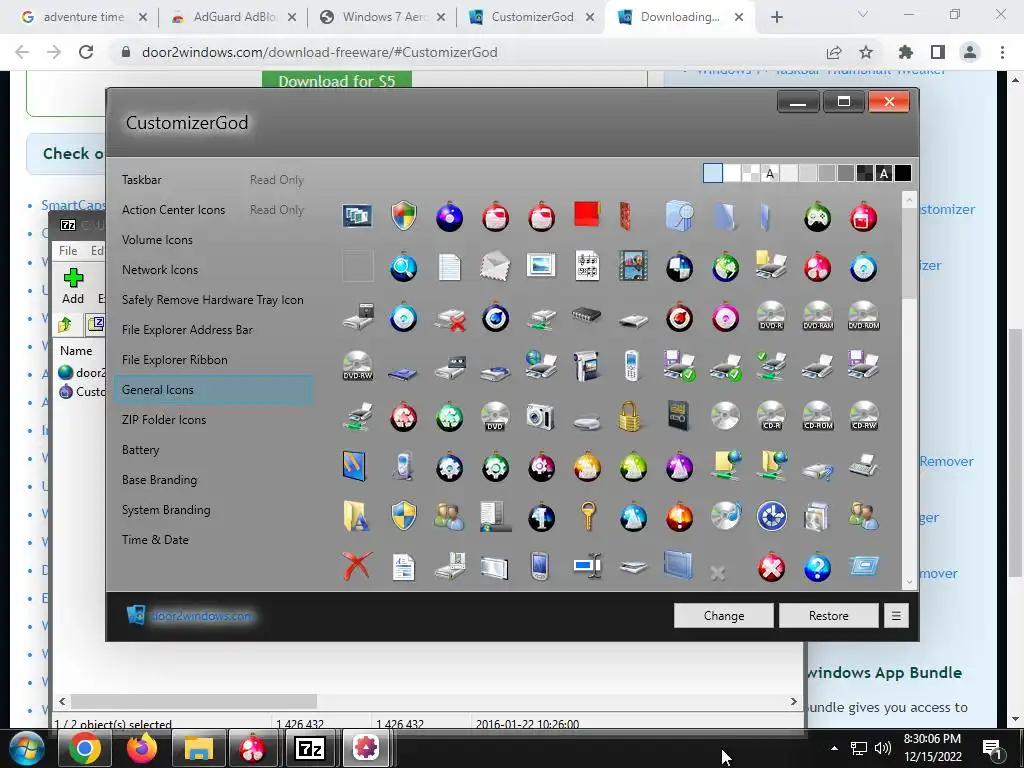Select ZIP Folder Icons category
Viewport: 1024px width, 768px height.
click(x=163, y=420)
